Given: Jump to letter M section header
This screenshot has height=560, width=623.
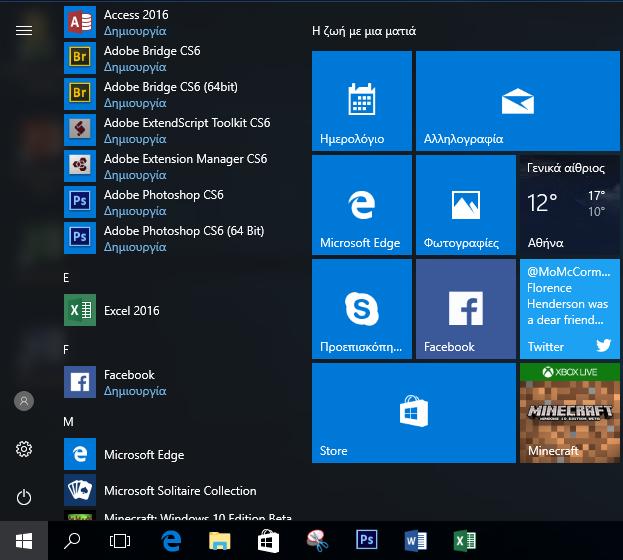Looking at the screenshot, I should (68, 422).
